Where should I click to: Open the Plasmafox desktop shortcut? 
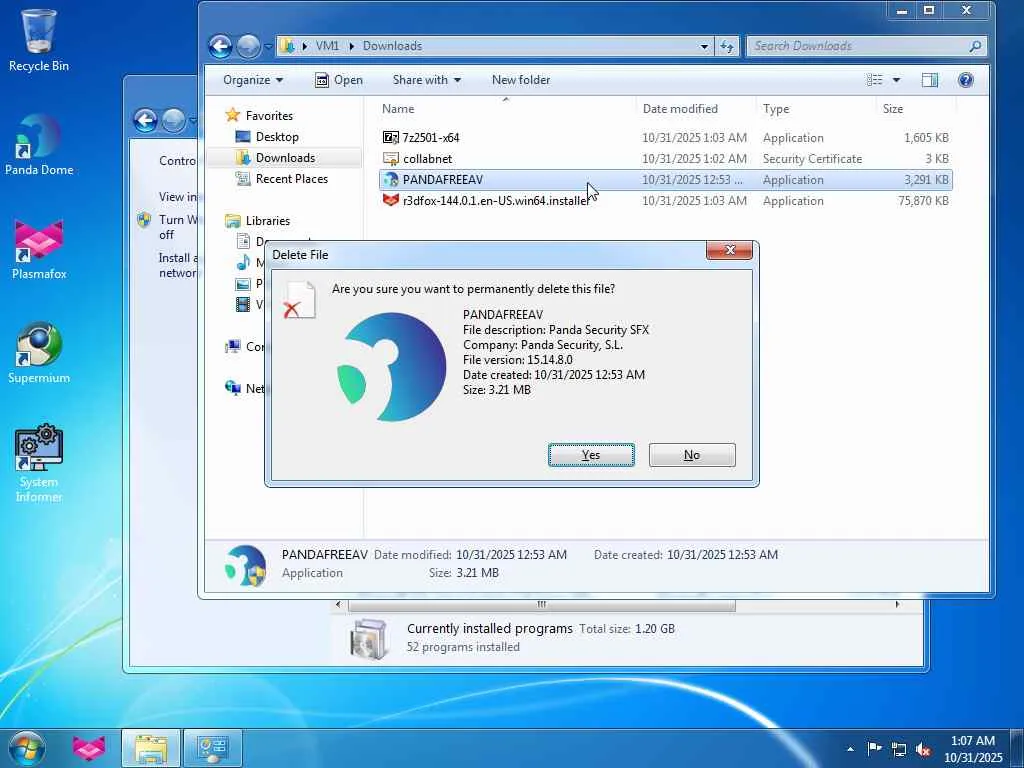(x=39, y=249)
